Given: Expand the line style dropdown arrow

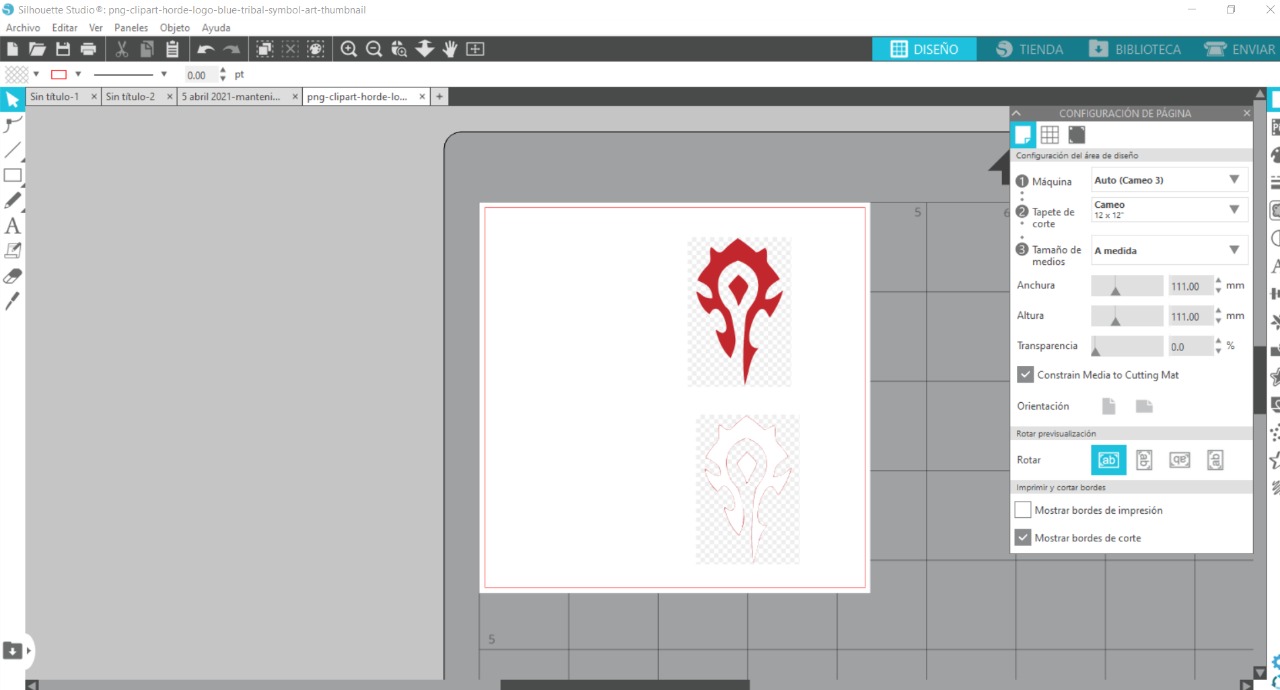Looking at the screenshot, I should pos(164,74).
